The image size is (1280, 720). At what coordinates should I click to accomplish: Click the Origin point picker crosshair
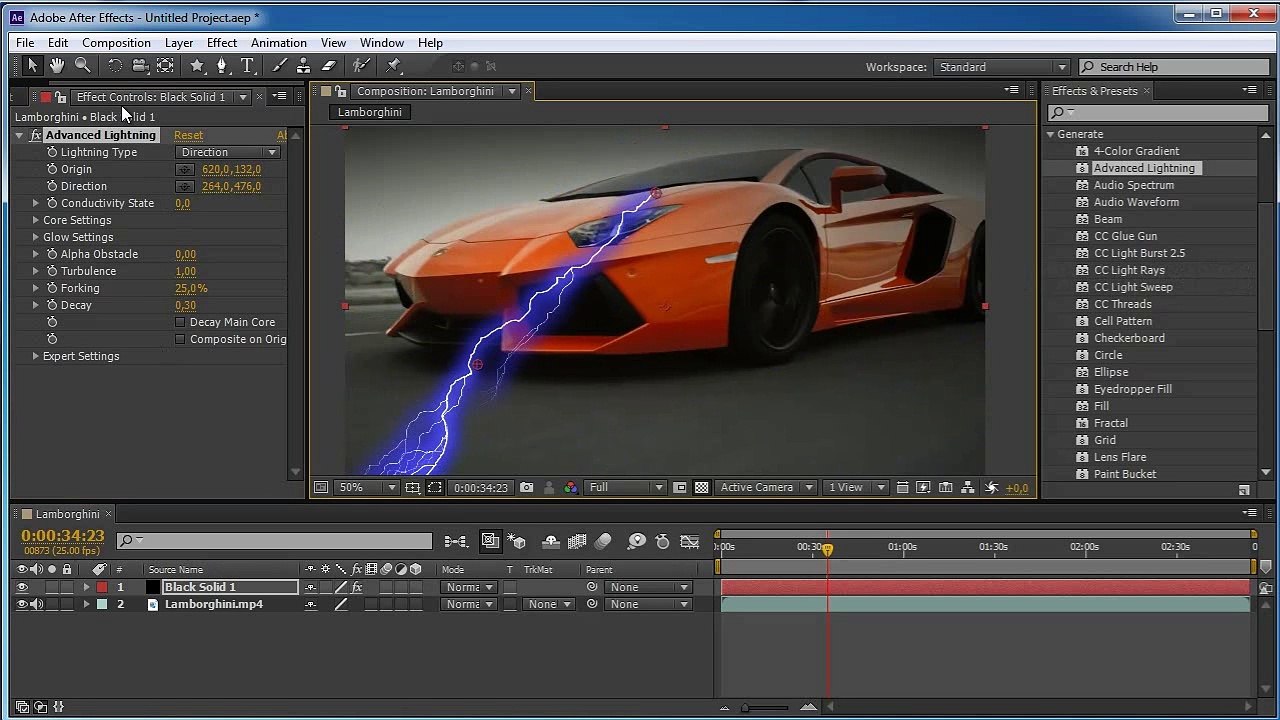point(185,170)
